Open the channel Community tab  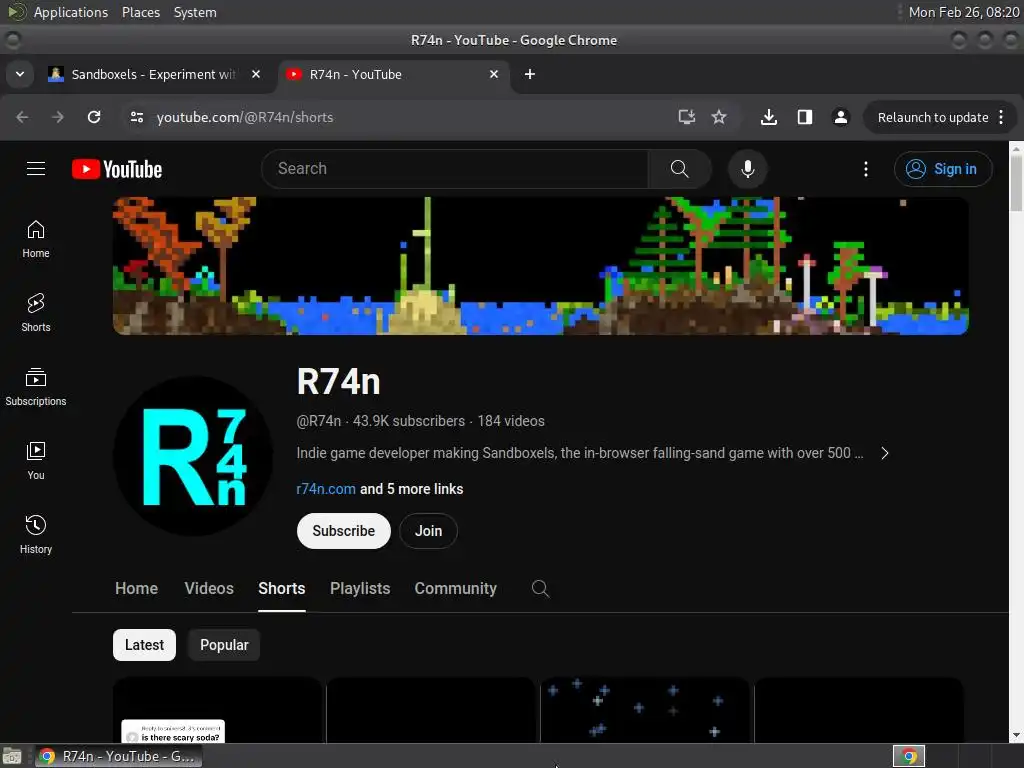point(456,588)
